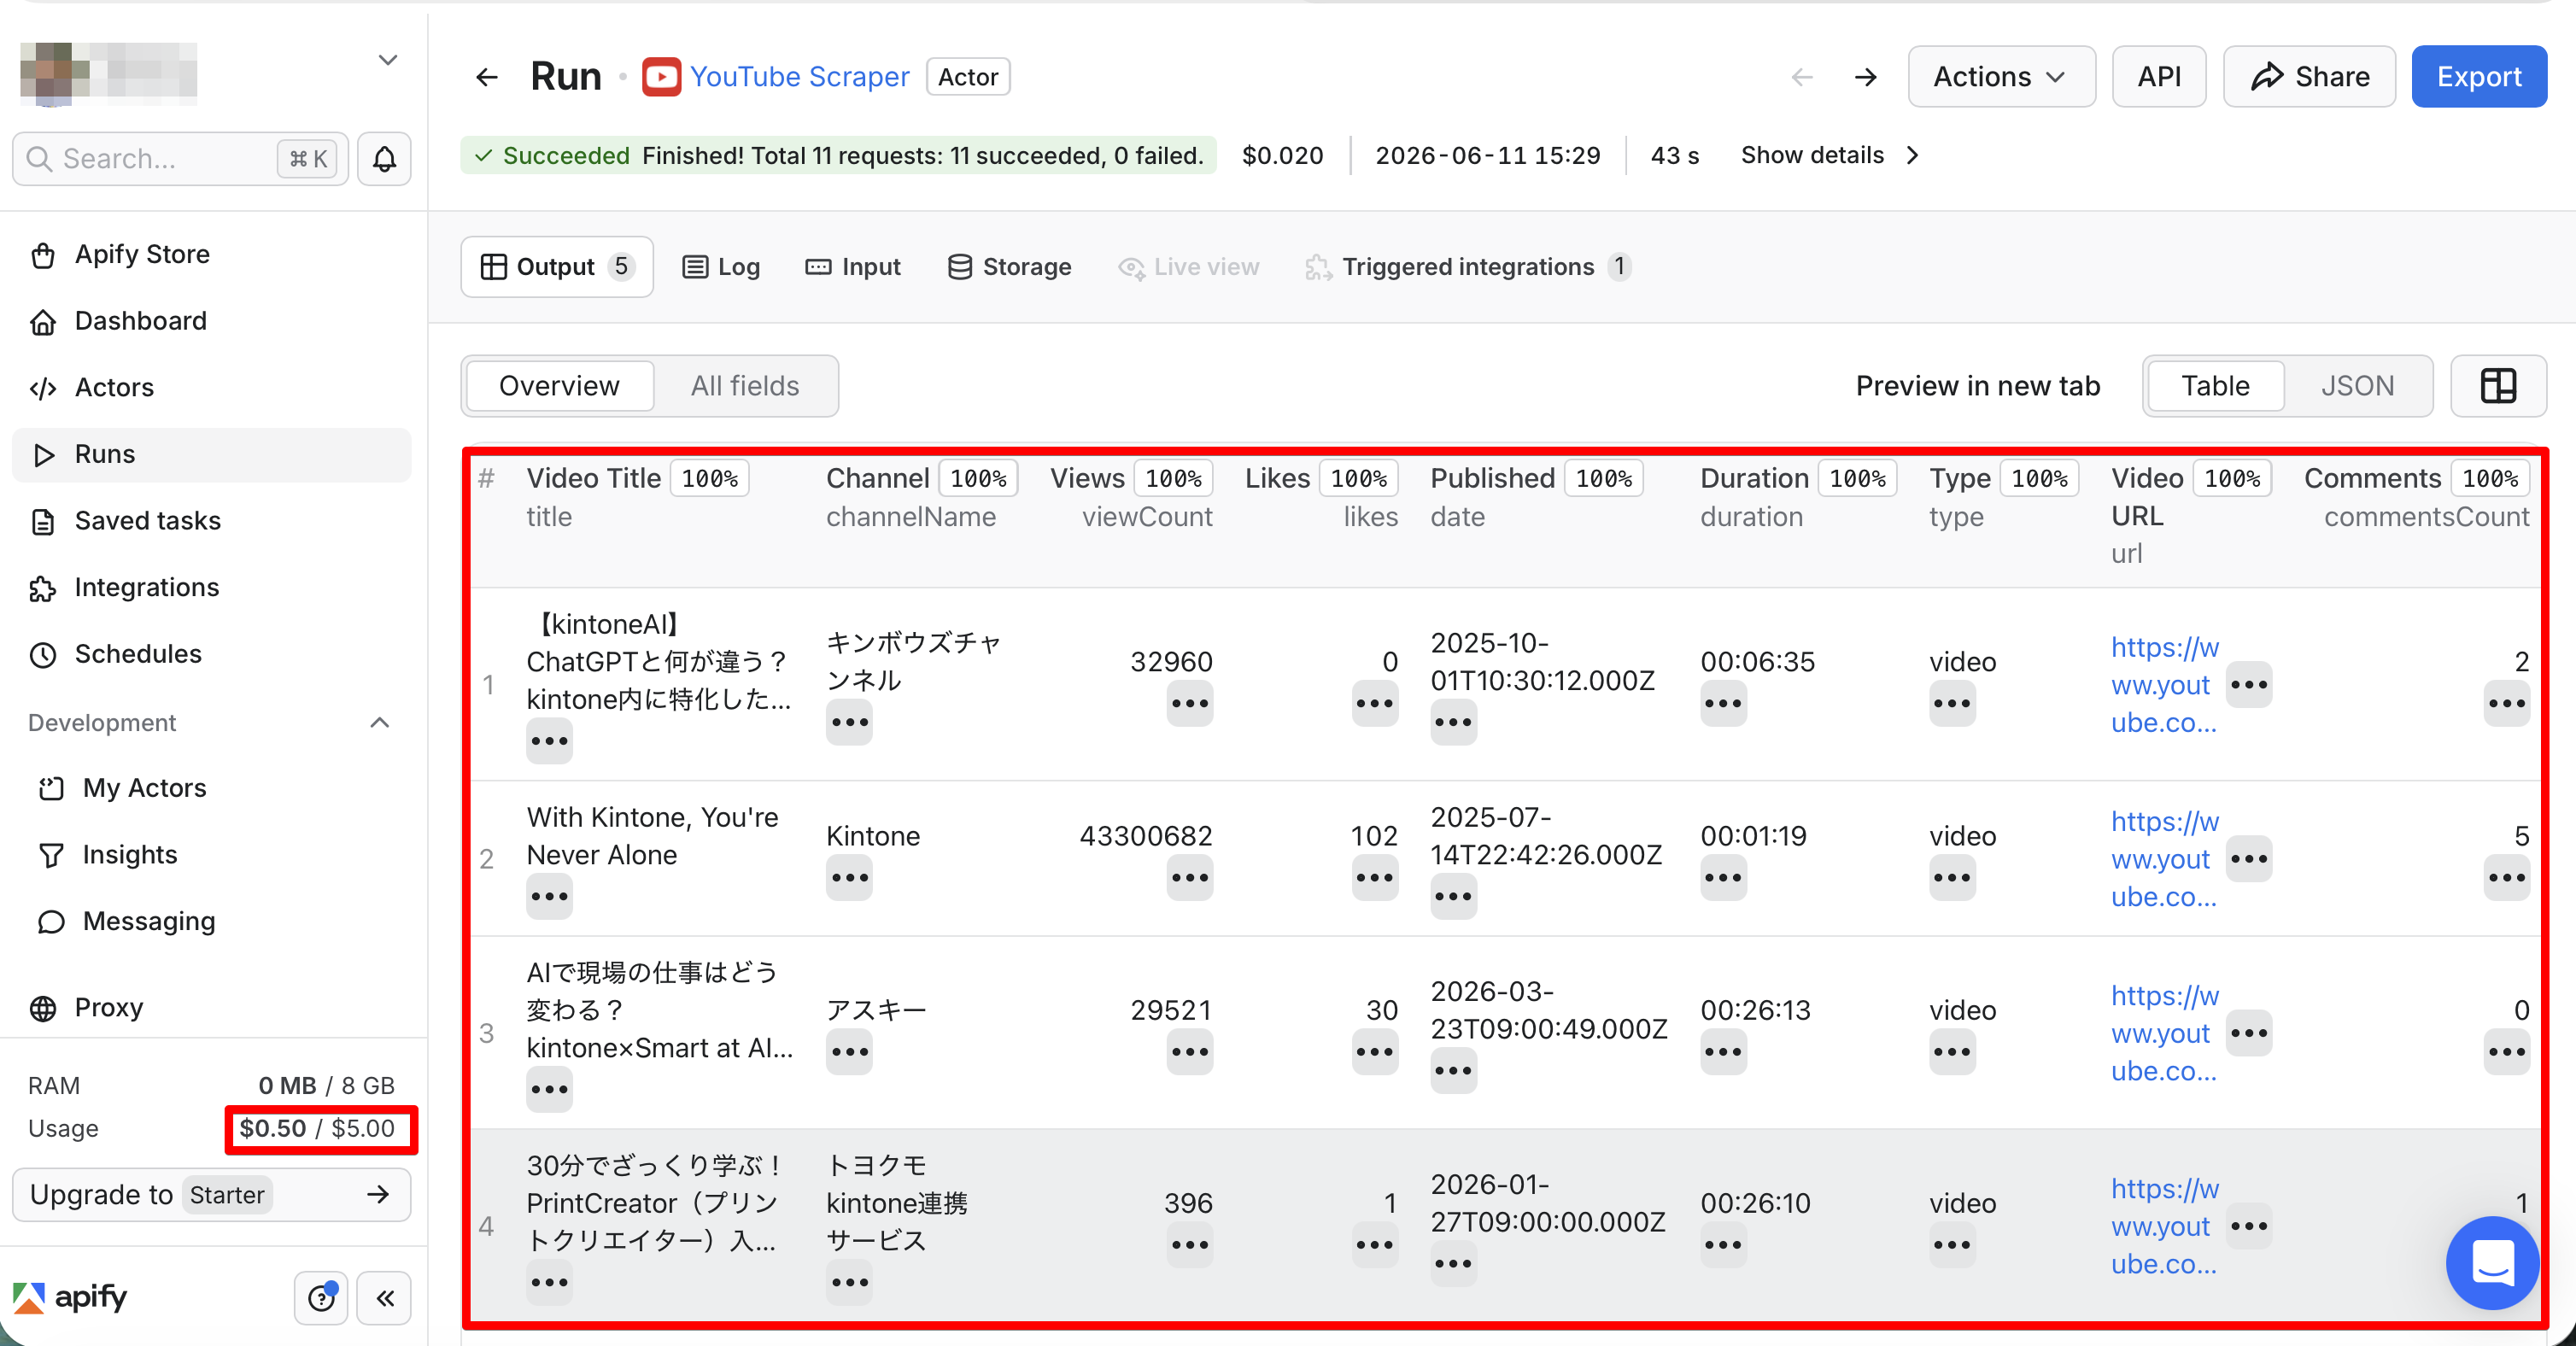Click the apify logo

tap(70, 1297)
